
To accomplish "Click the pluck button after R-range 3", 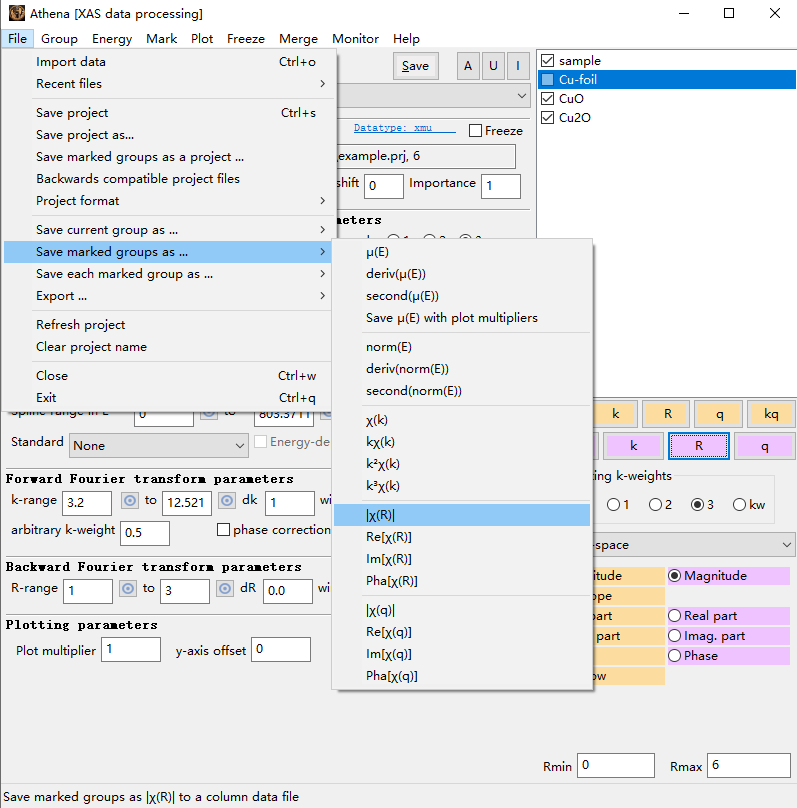I will (x=225, y=588).
